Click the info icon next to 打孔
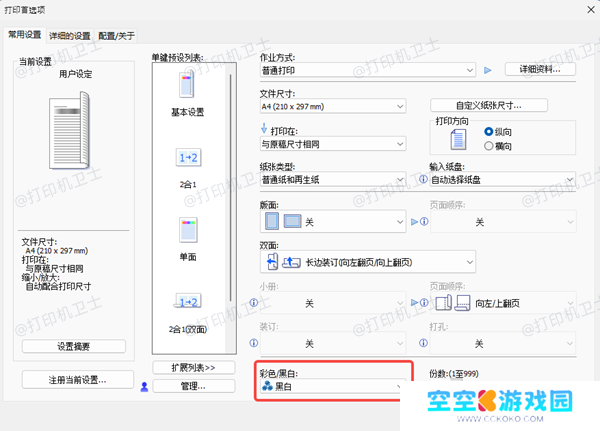This screenshot has height=431, width=600. 423,343
